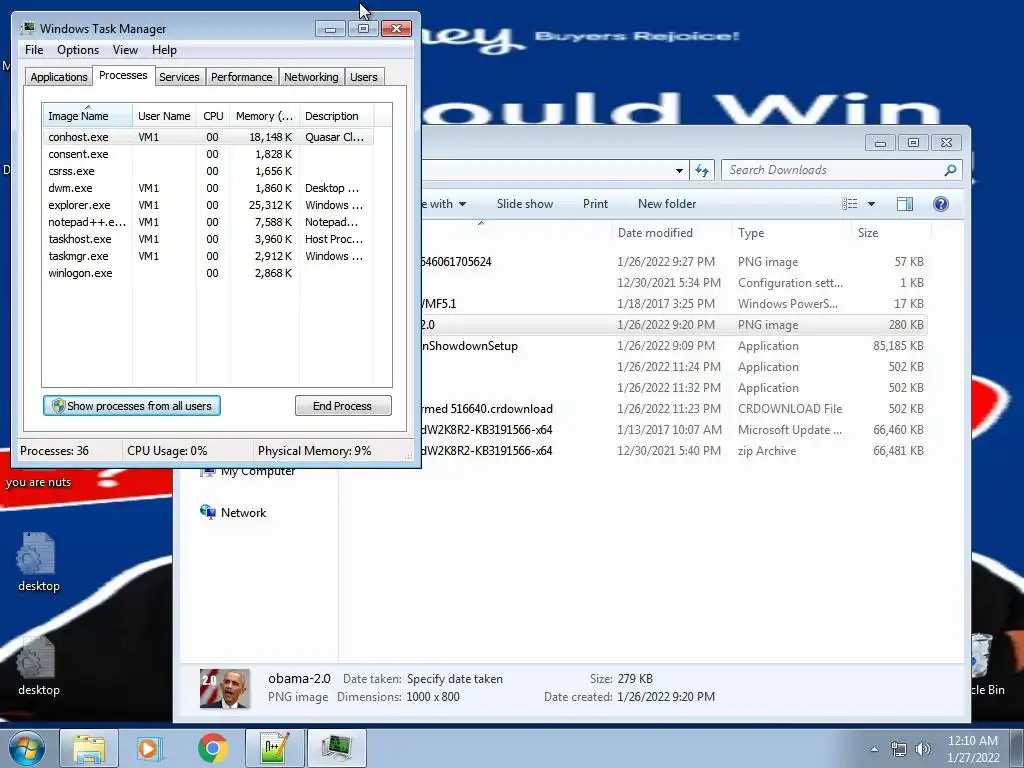Select the consent.exe process

pos(208,154)
